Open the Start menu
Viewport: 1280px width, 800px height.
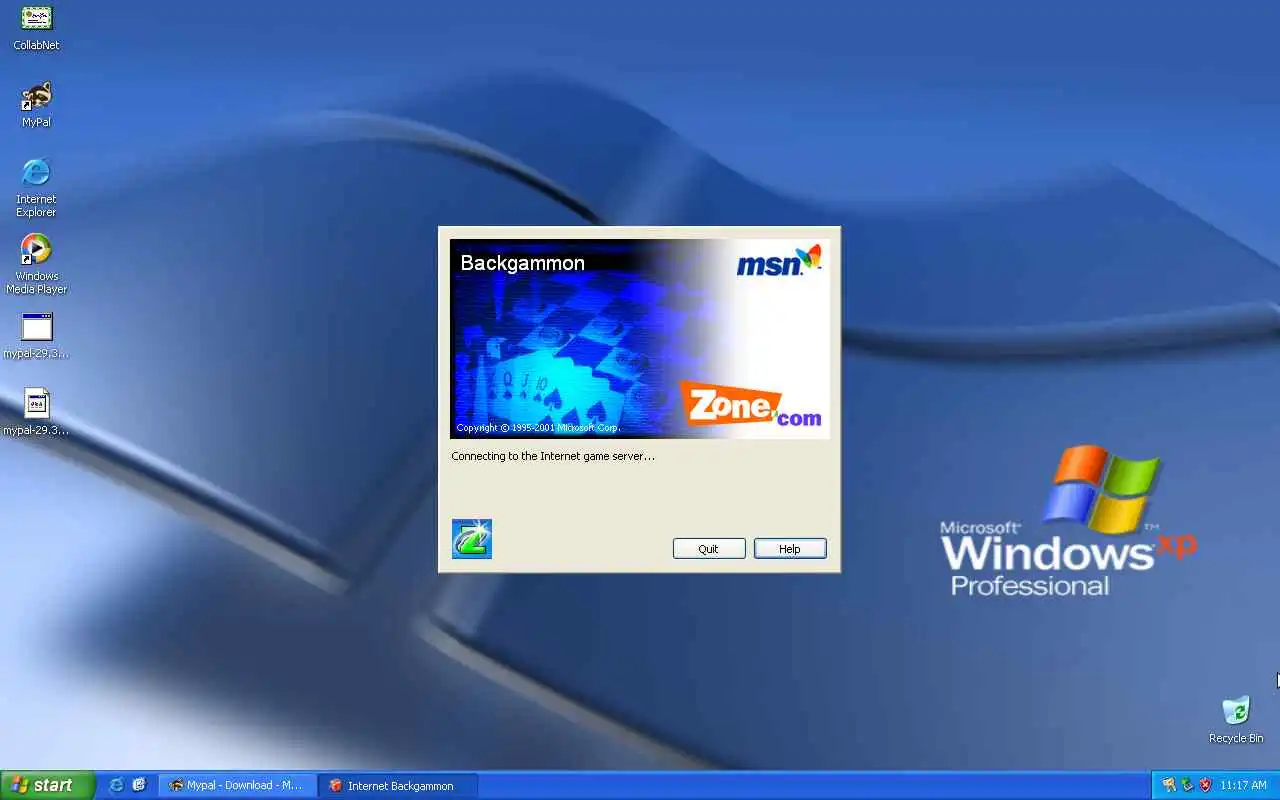click(x=47, y=785)
